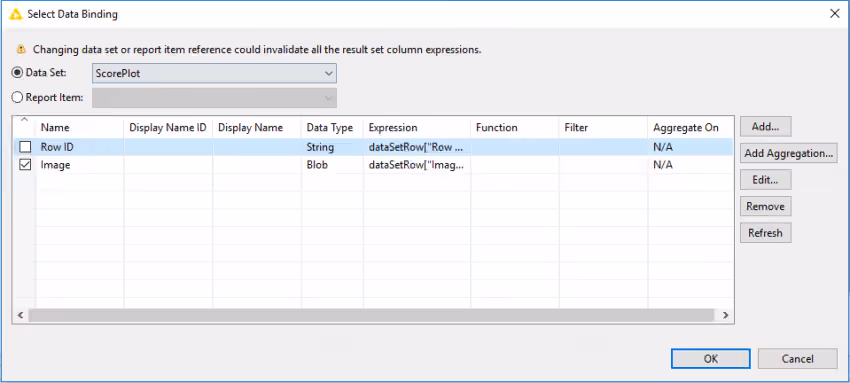Click the right horizontal scrollbar arrow
The image size is (850, 383).
point(725,315)
